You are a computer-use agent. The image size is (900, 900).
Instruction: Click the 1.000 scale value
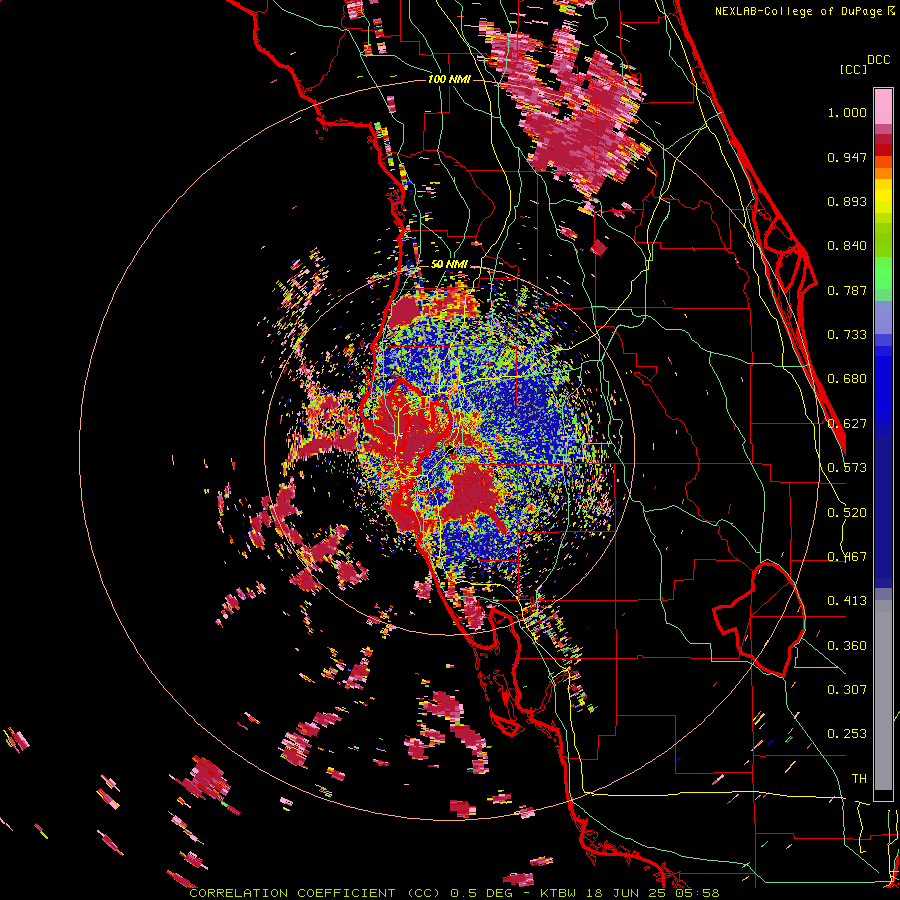tap(847, 112)
